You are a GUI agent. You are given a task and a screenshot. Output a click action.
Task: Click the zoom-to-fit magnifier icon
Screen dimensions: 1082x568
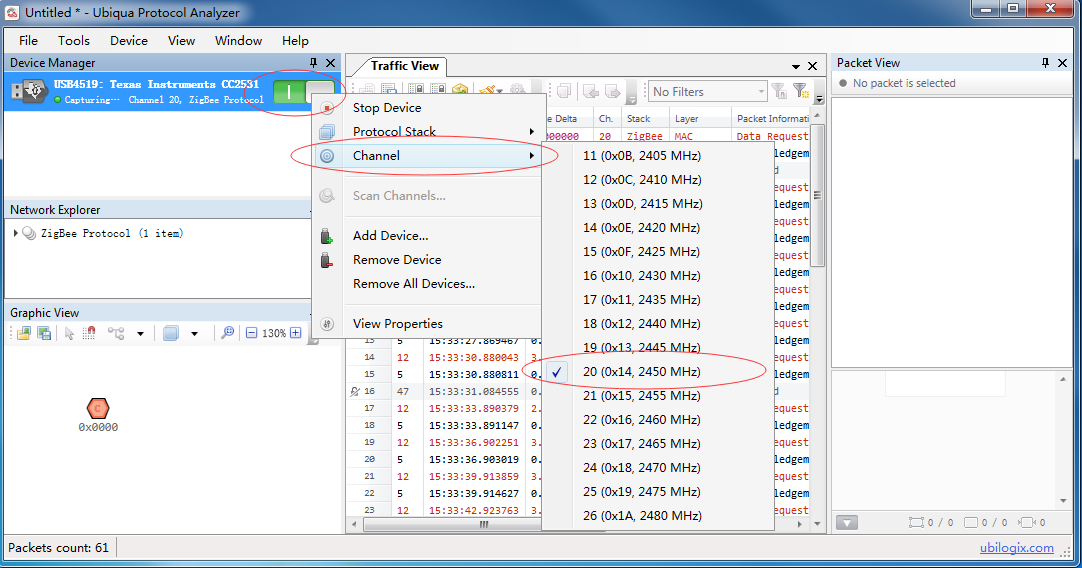[228, 333]
